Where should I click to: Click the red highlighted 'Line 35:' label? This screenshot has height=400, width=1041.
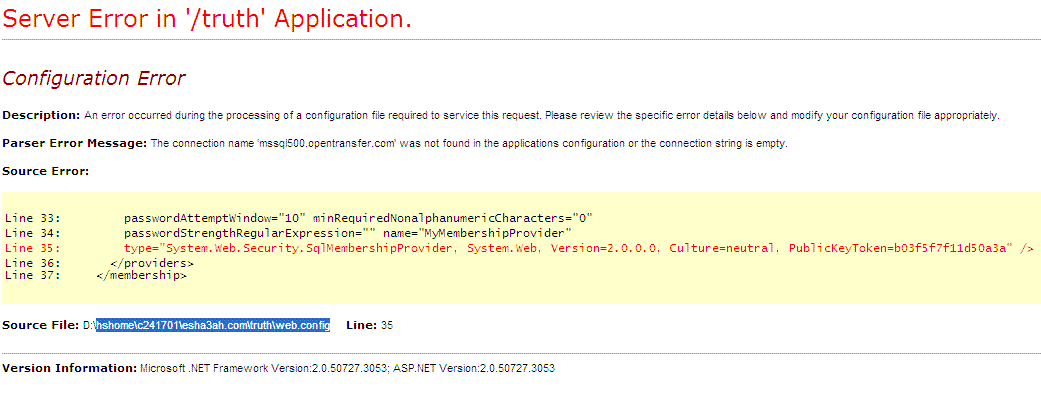tap(32, 249)
